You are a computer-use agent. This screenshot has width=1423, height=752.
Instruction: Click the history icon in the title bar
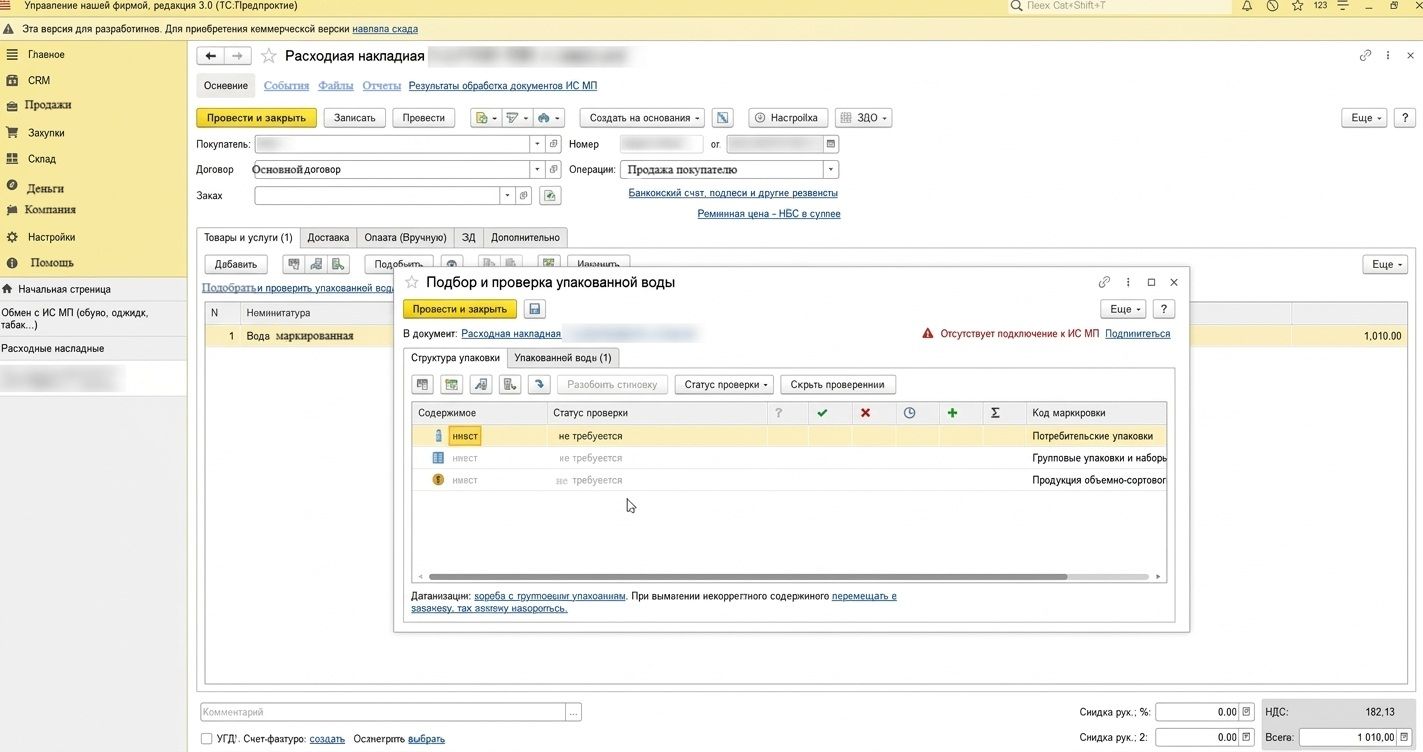click(1272, 6)
